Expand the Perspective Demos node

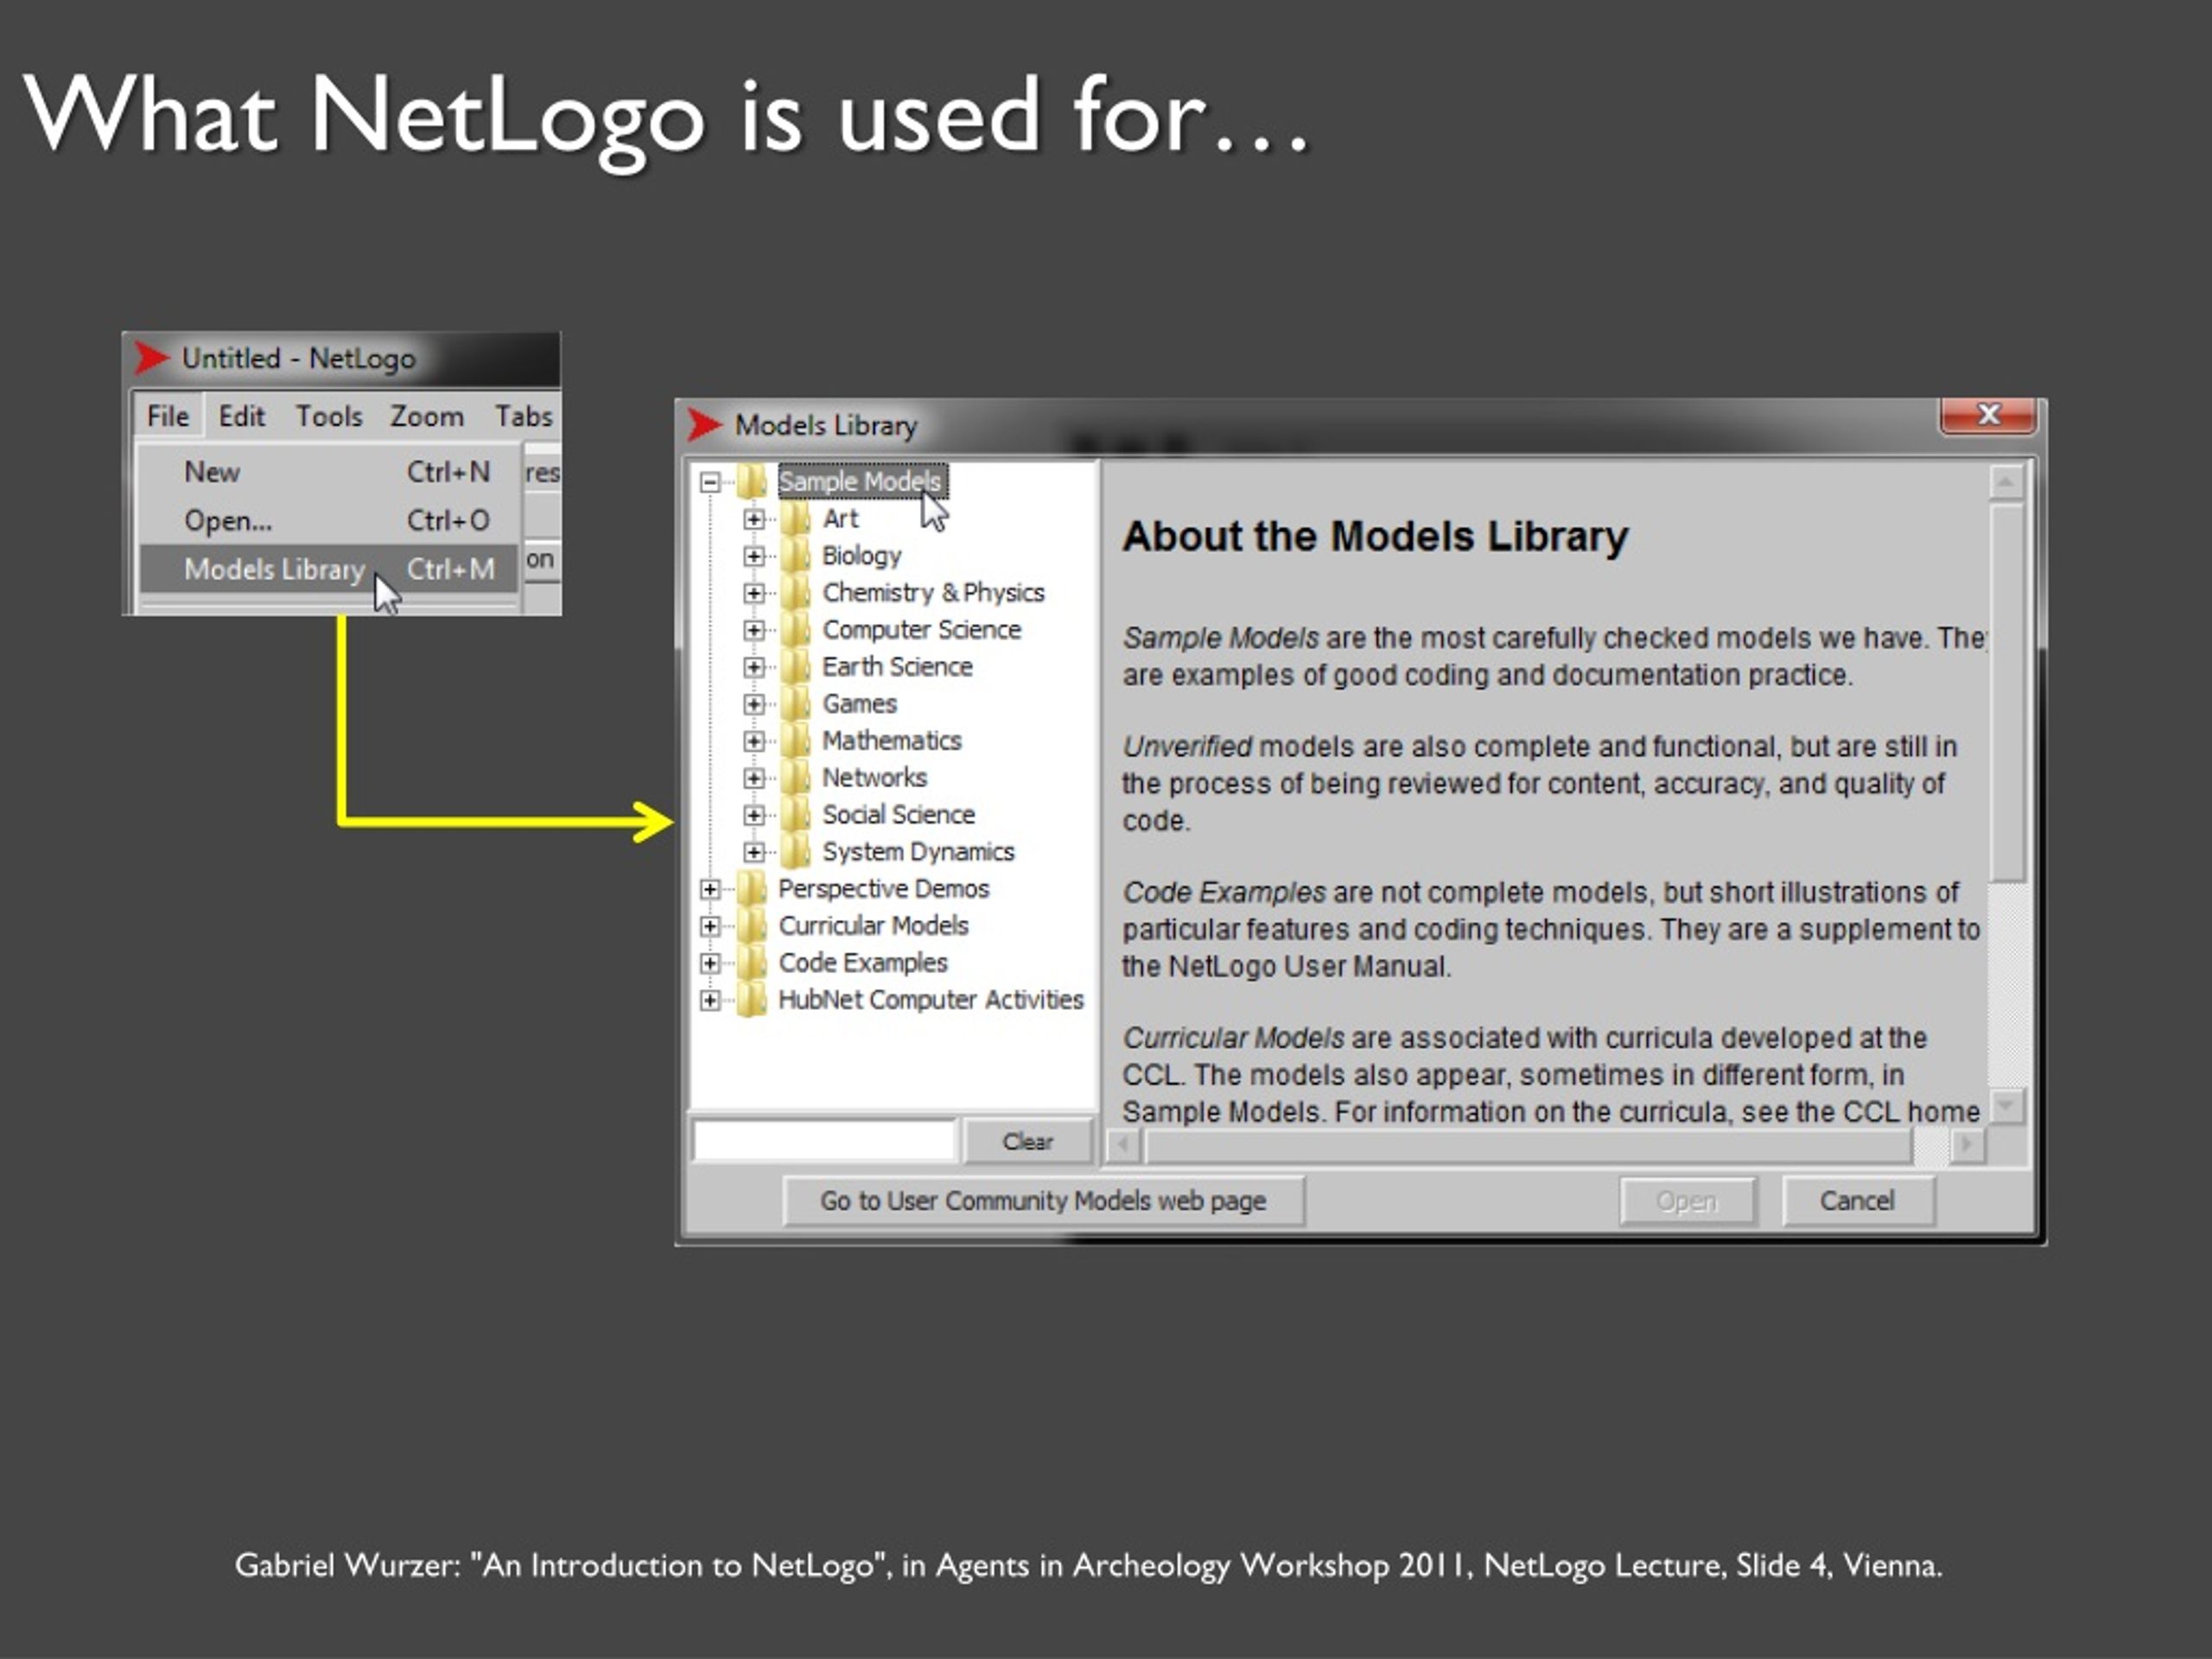coord(710,889)
